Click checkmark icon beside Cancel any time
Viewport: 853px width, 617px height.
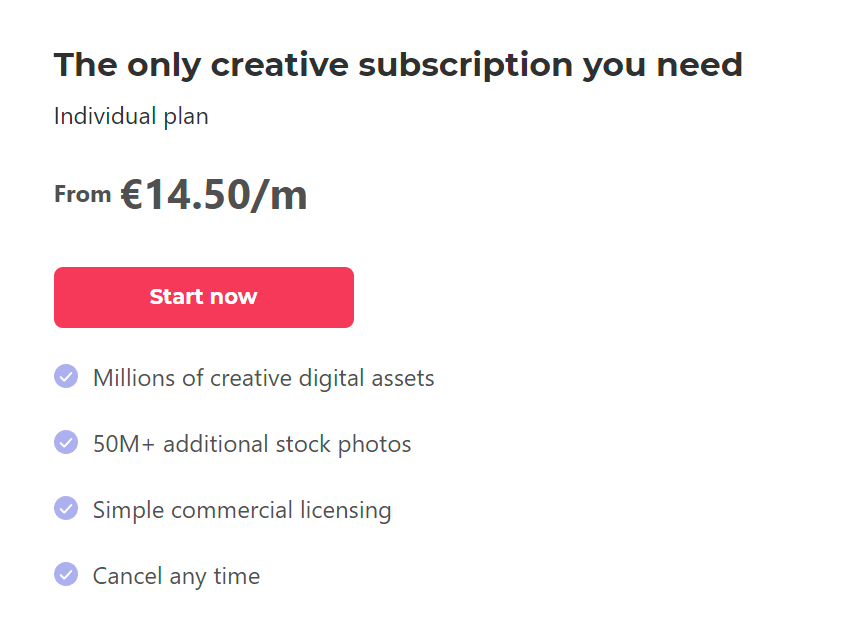(x=66, y=574)
